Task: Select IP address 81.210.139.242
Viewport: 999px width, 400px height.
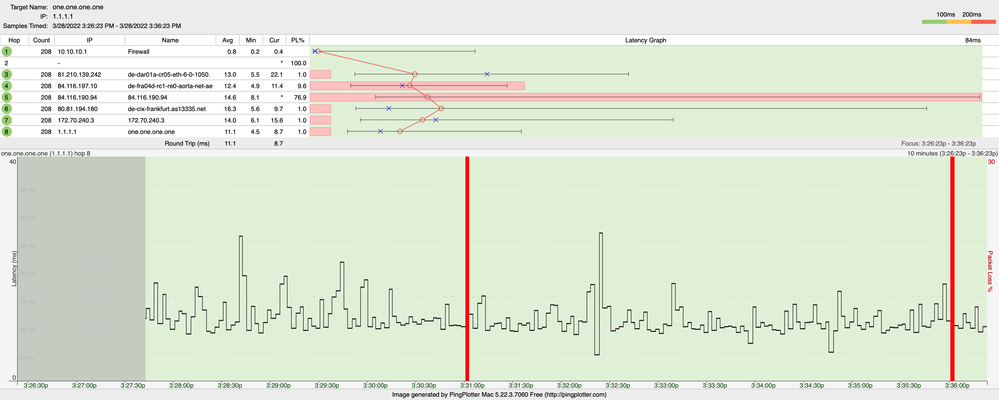Action: click(79, 75)
